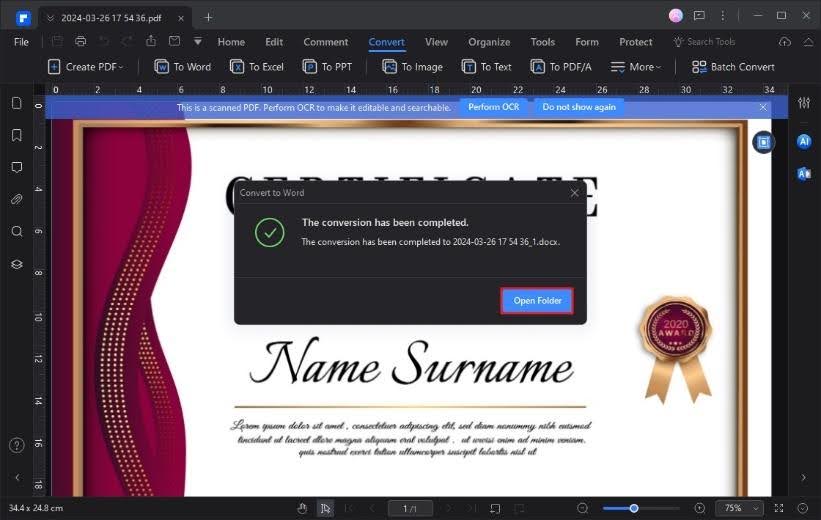This screenshot has width=821, height=520.
Task: Toggle the properties panel in right sidebar
Action: (803, 105)
